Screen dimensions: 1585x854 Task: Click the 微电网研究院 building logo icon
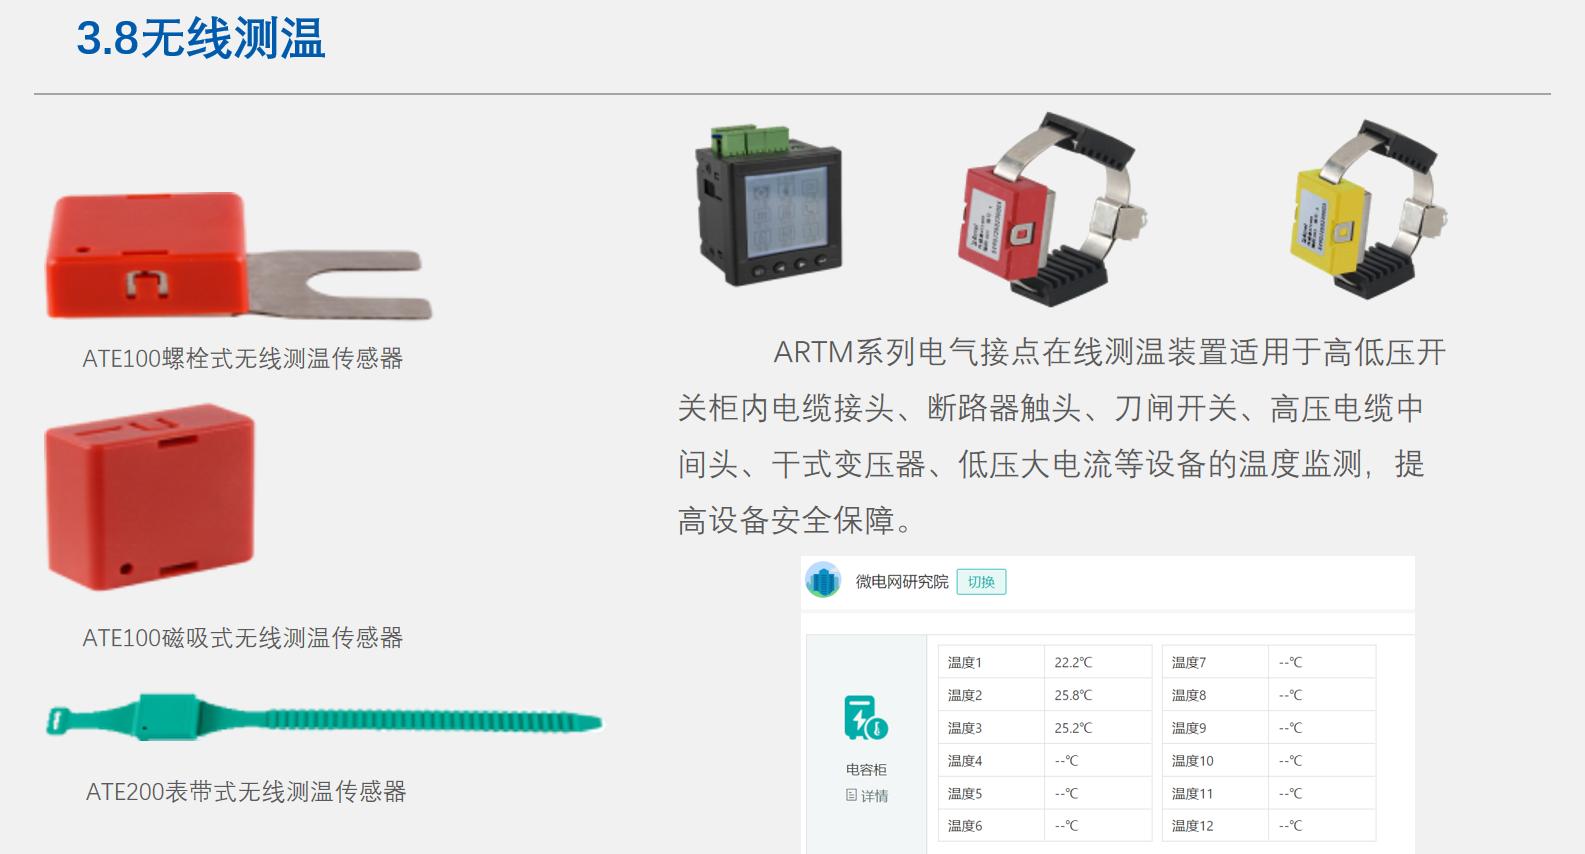click(823, 580)
